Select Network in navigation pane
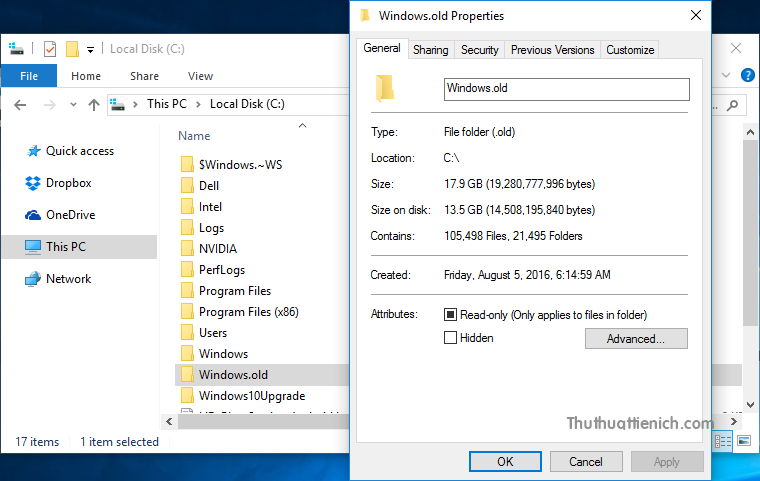This screenshot has width=760, height=481. (x=58, y=279)
